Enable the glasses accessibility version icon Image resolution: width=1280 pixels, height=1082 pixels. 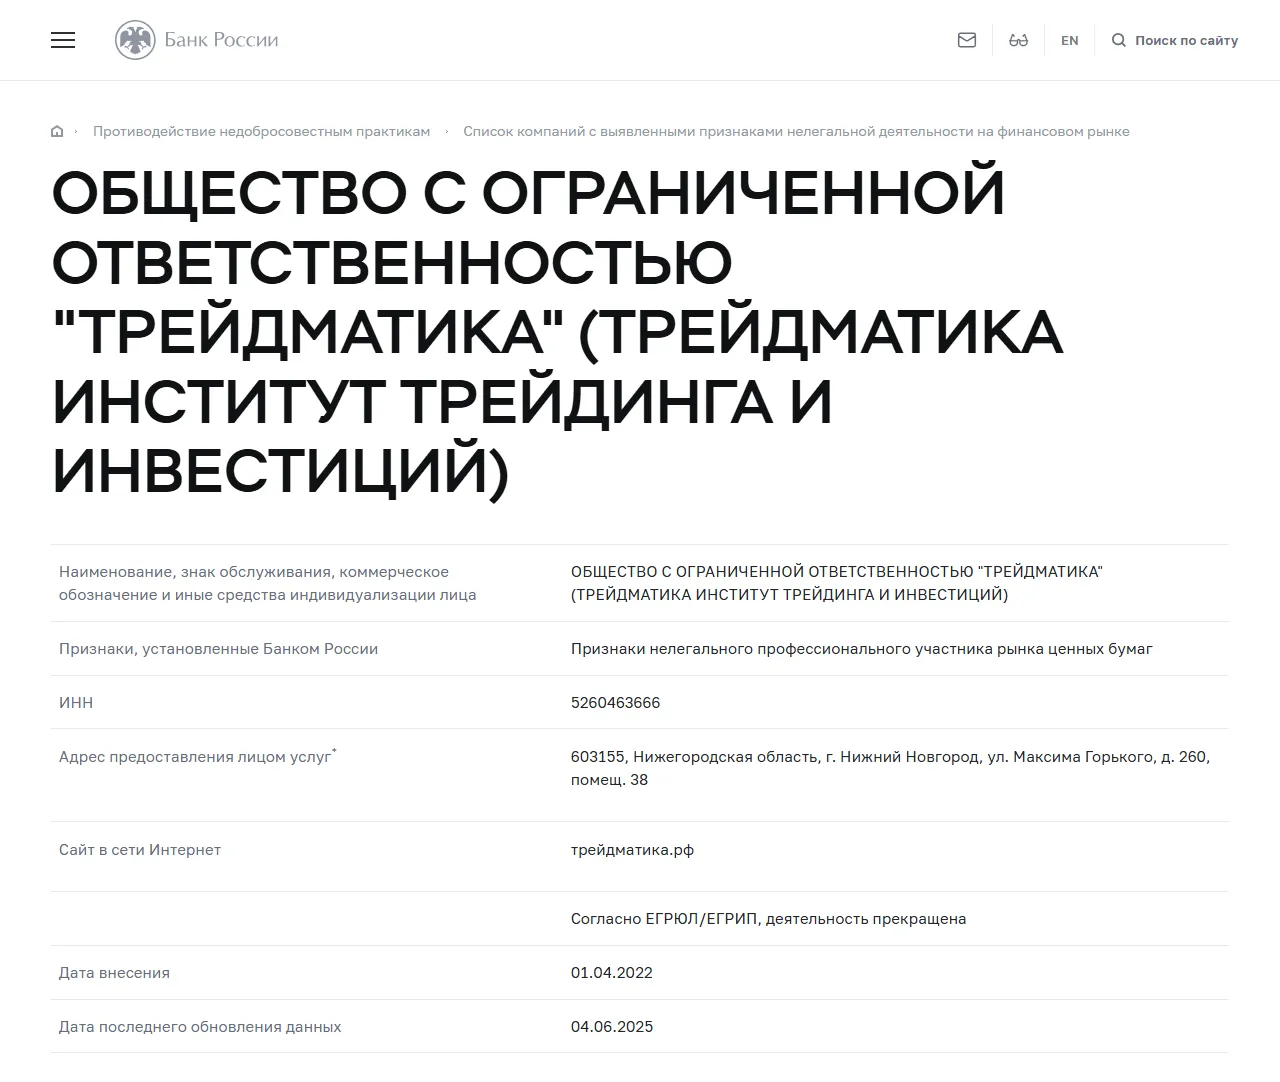tap(1019, 40)
